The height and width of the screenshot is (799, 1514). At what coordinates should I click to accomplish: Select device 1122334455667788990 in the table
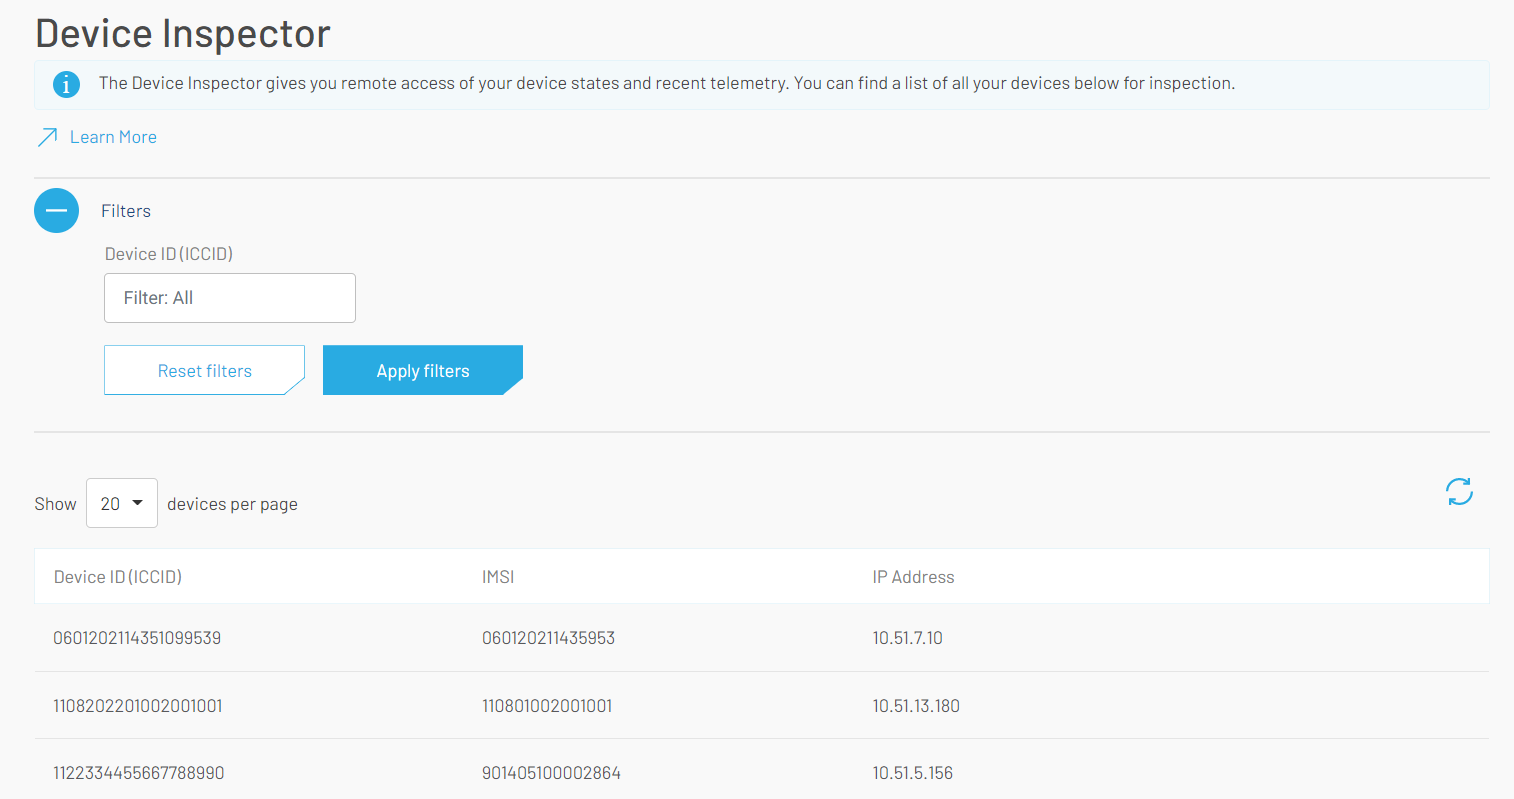[x=138, y=772]
